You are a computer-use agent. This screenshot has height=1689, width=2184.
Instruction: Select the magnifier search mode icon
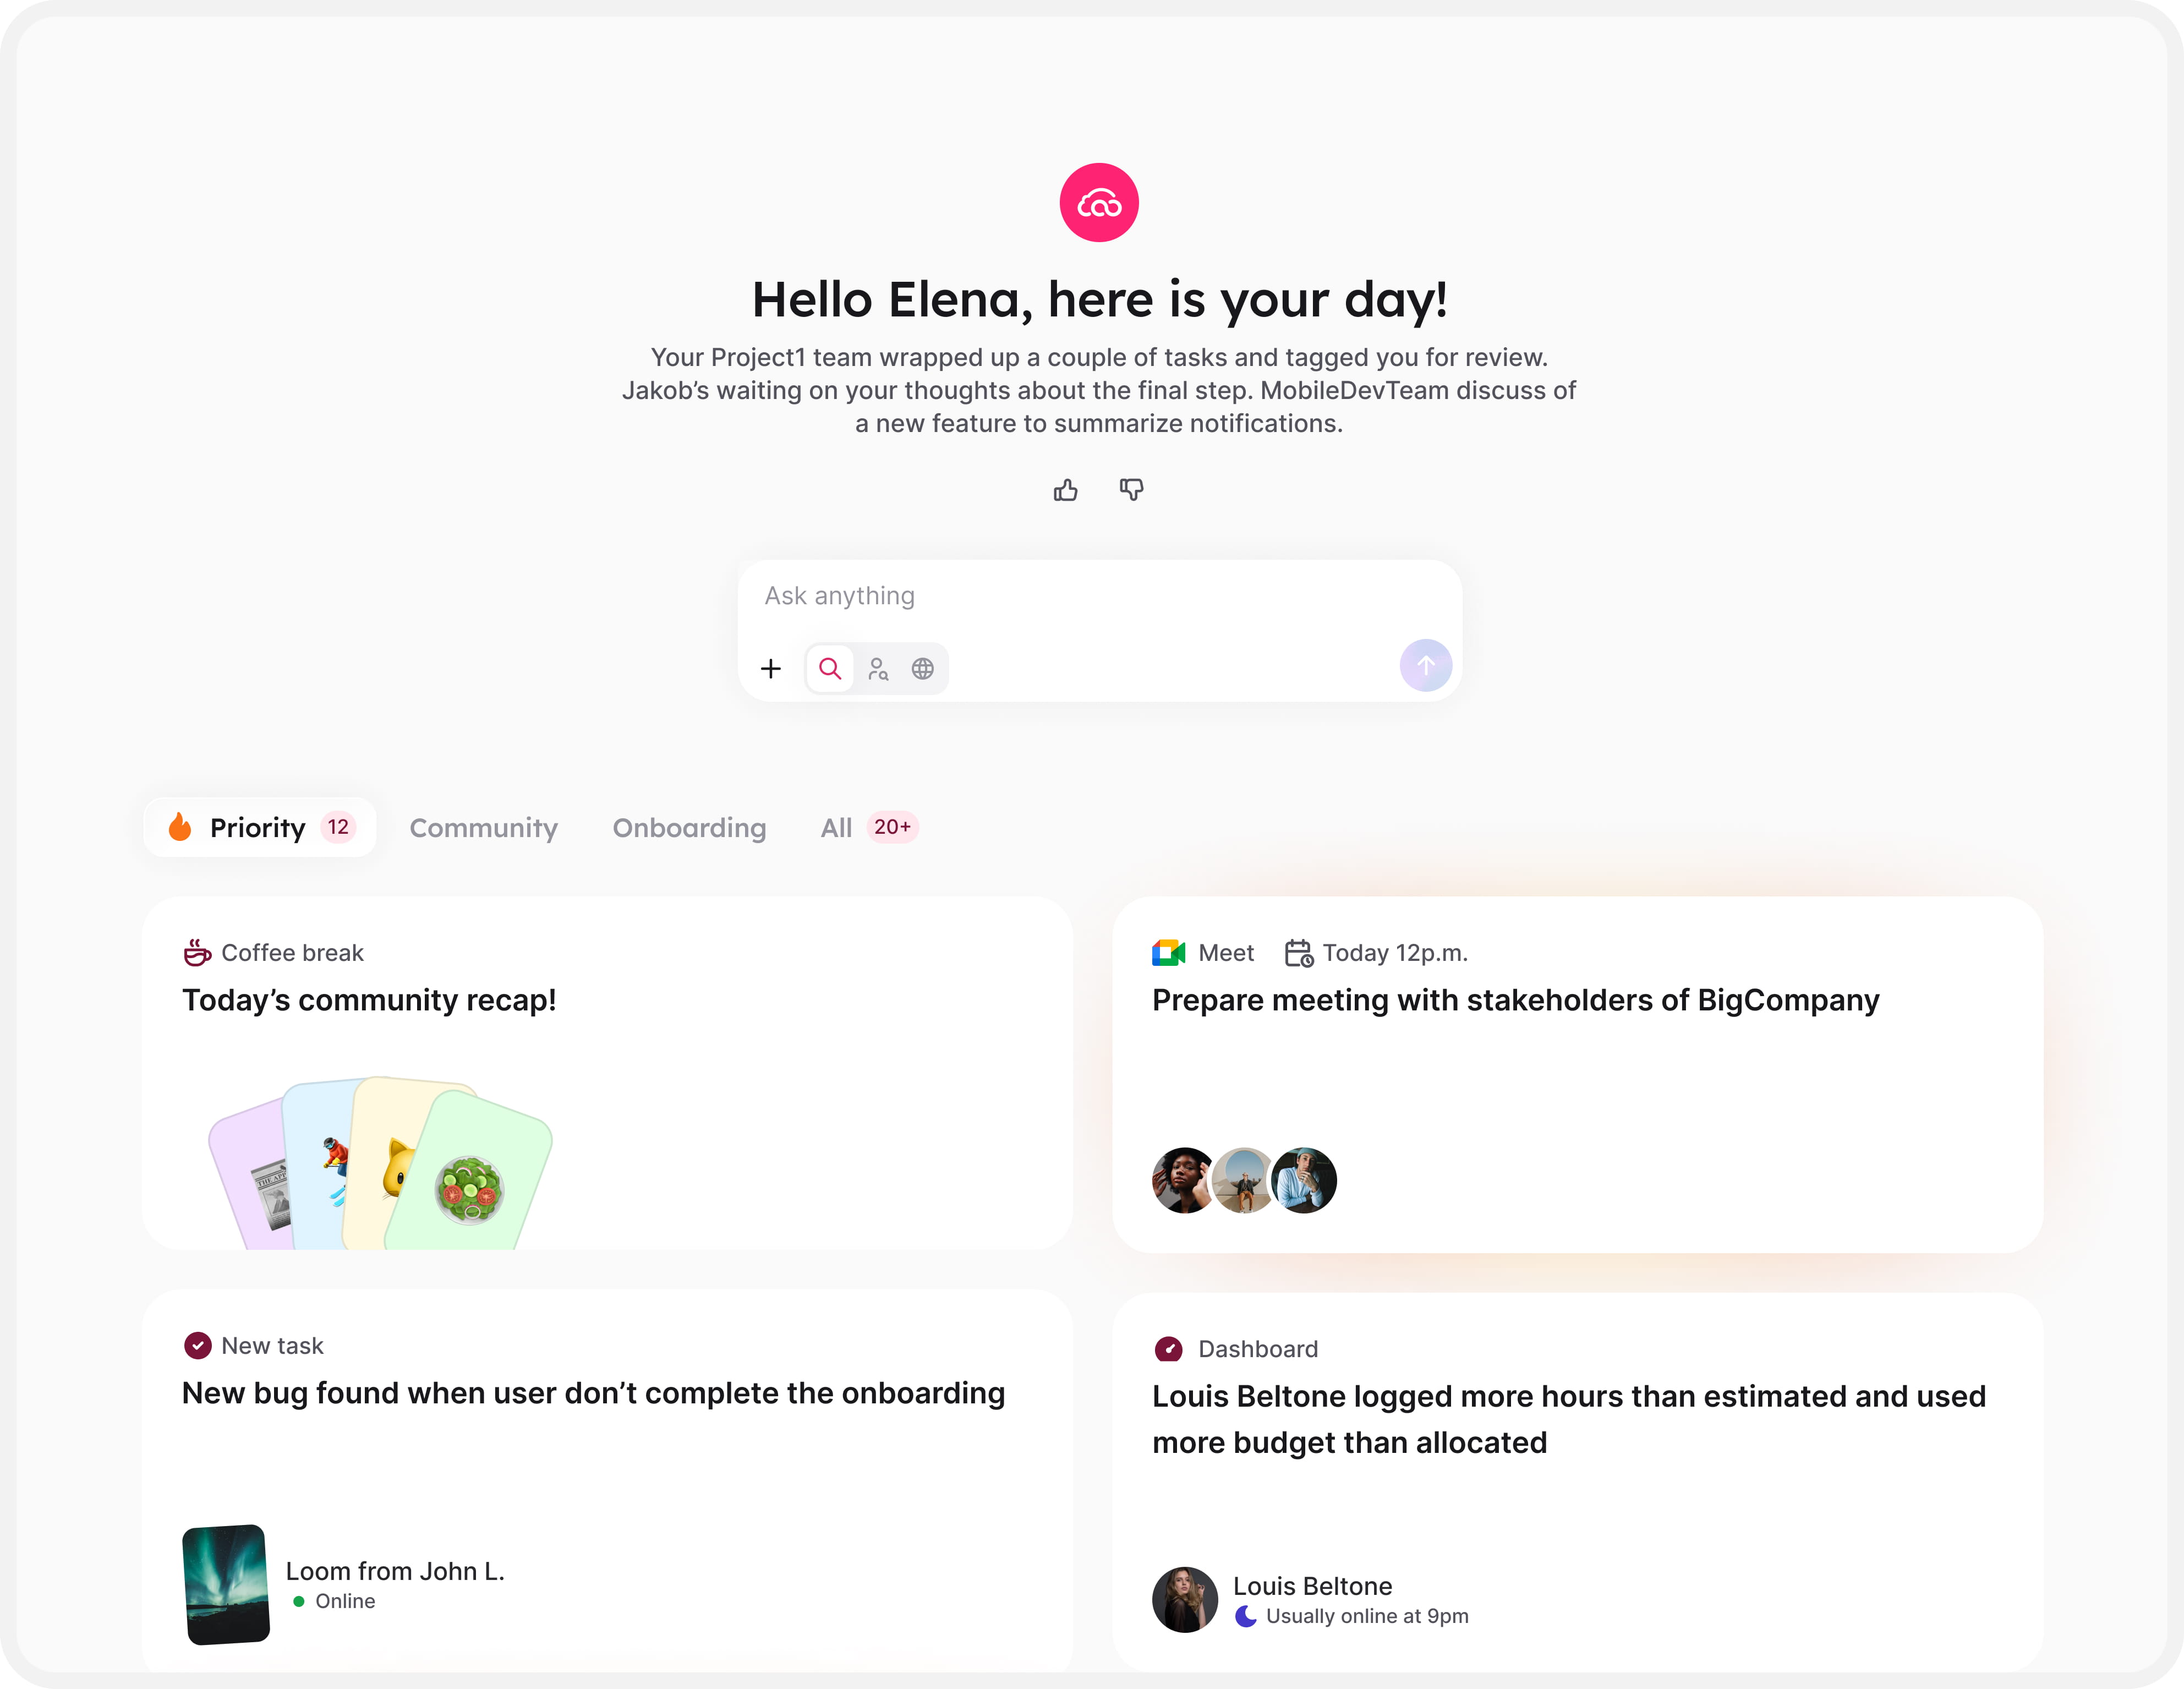829,668
